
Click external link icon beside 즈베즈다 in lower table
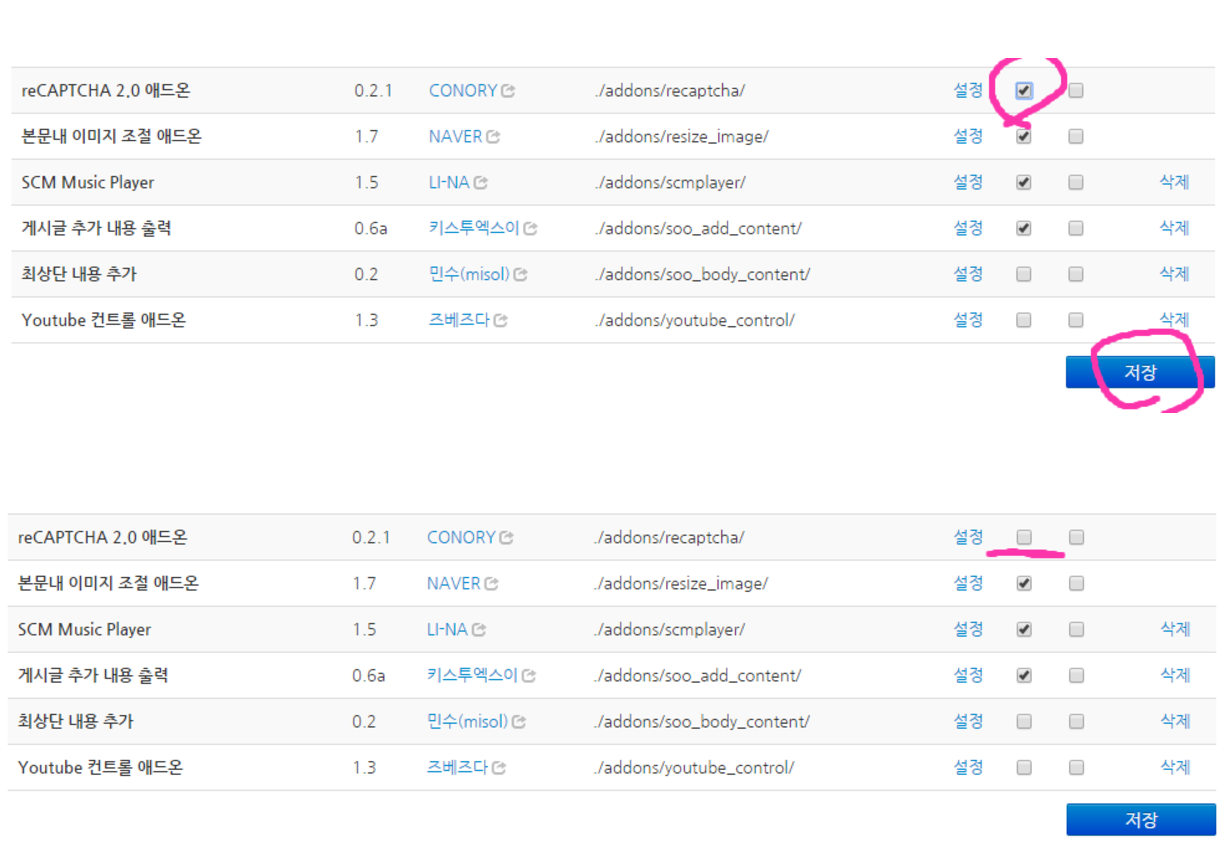(498, 768)
